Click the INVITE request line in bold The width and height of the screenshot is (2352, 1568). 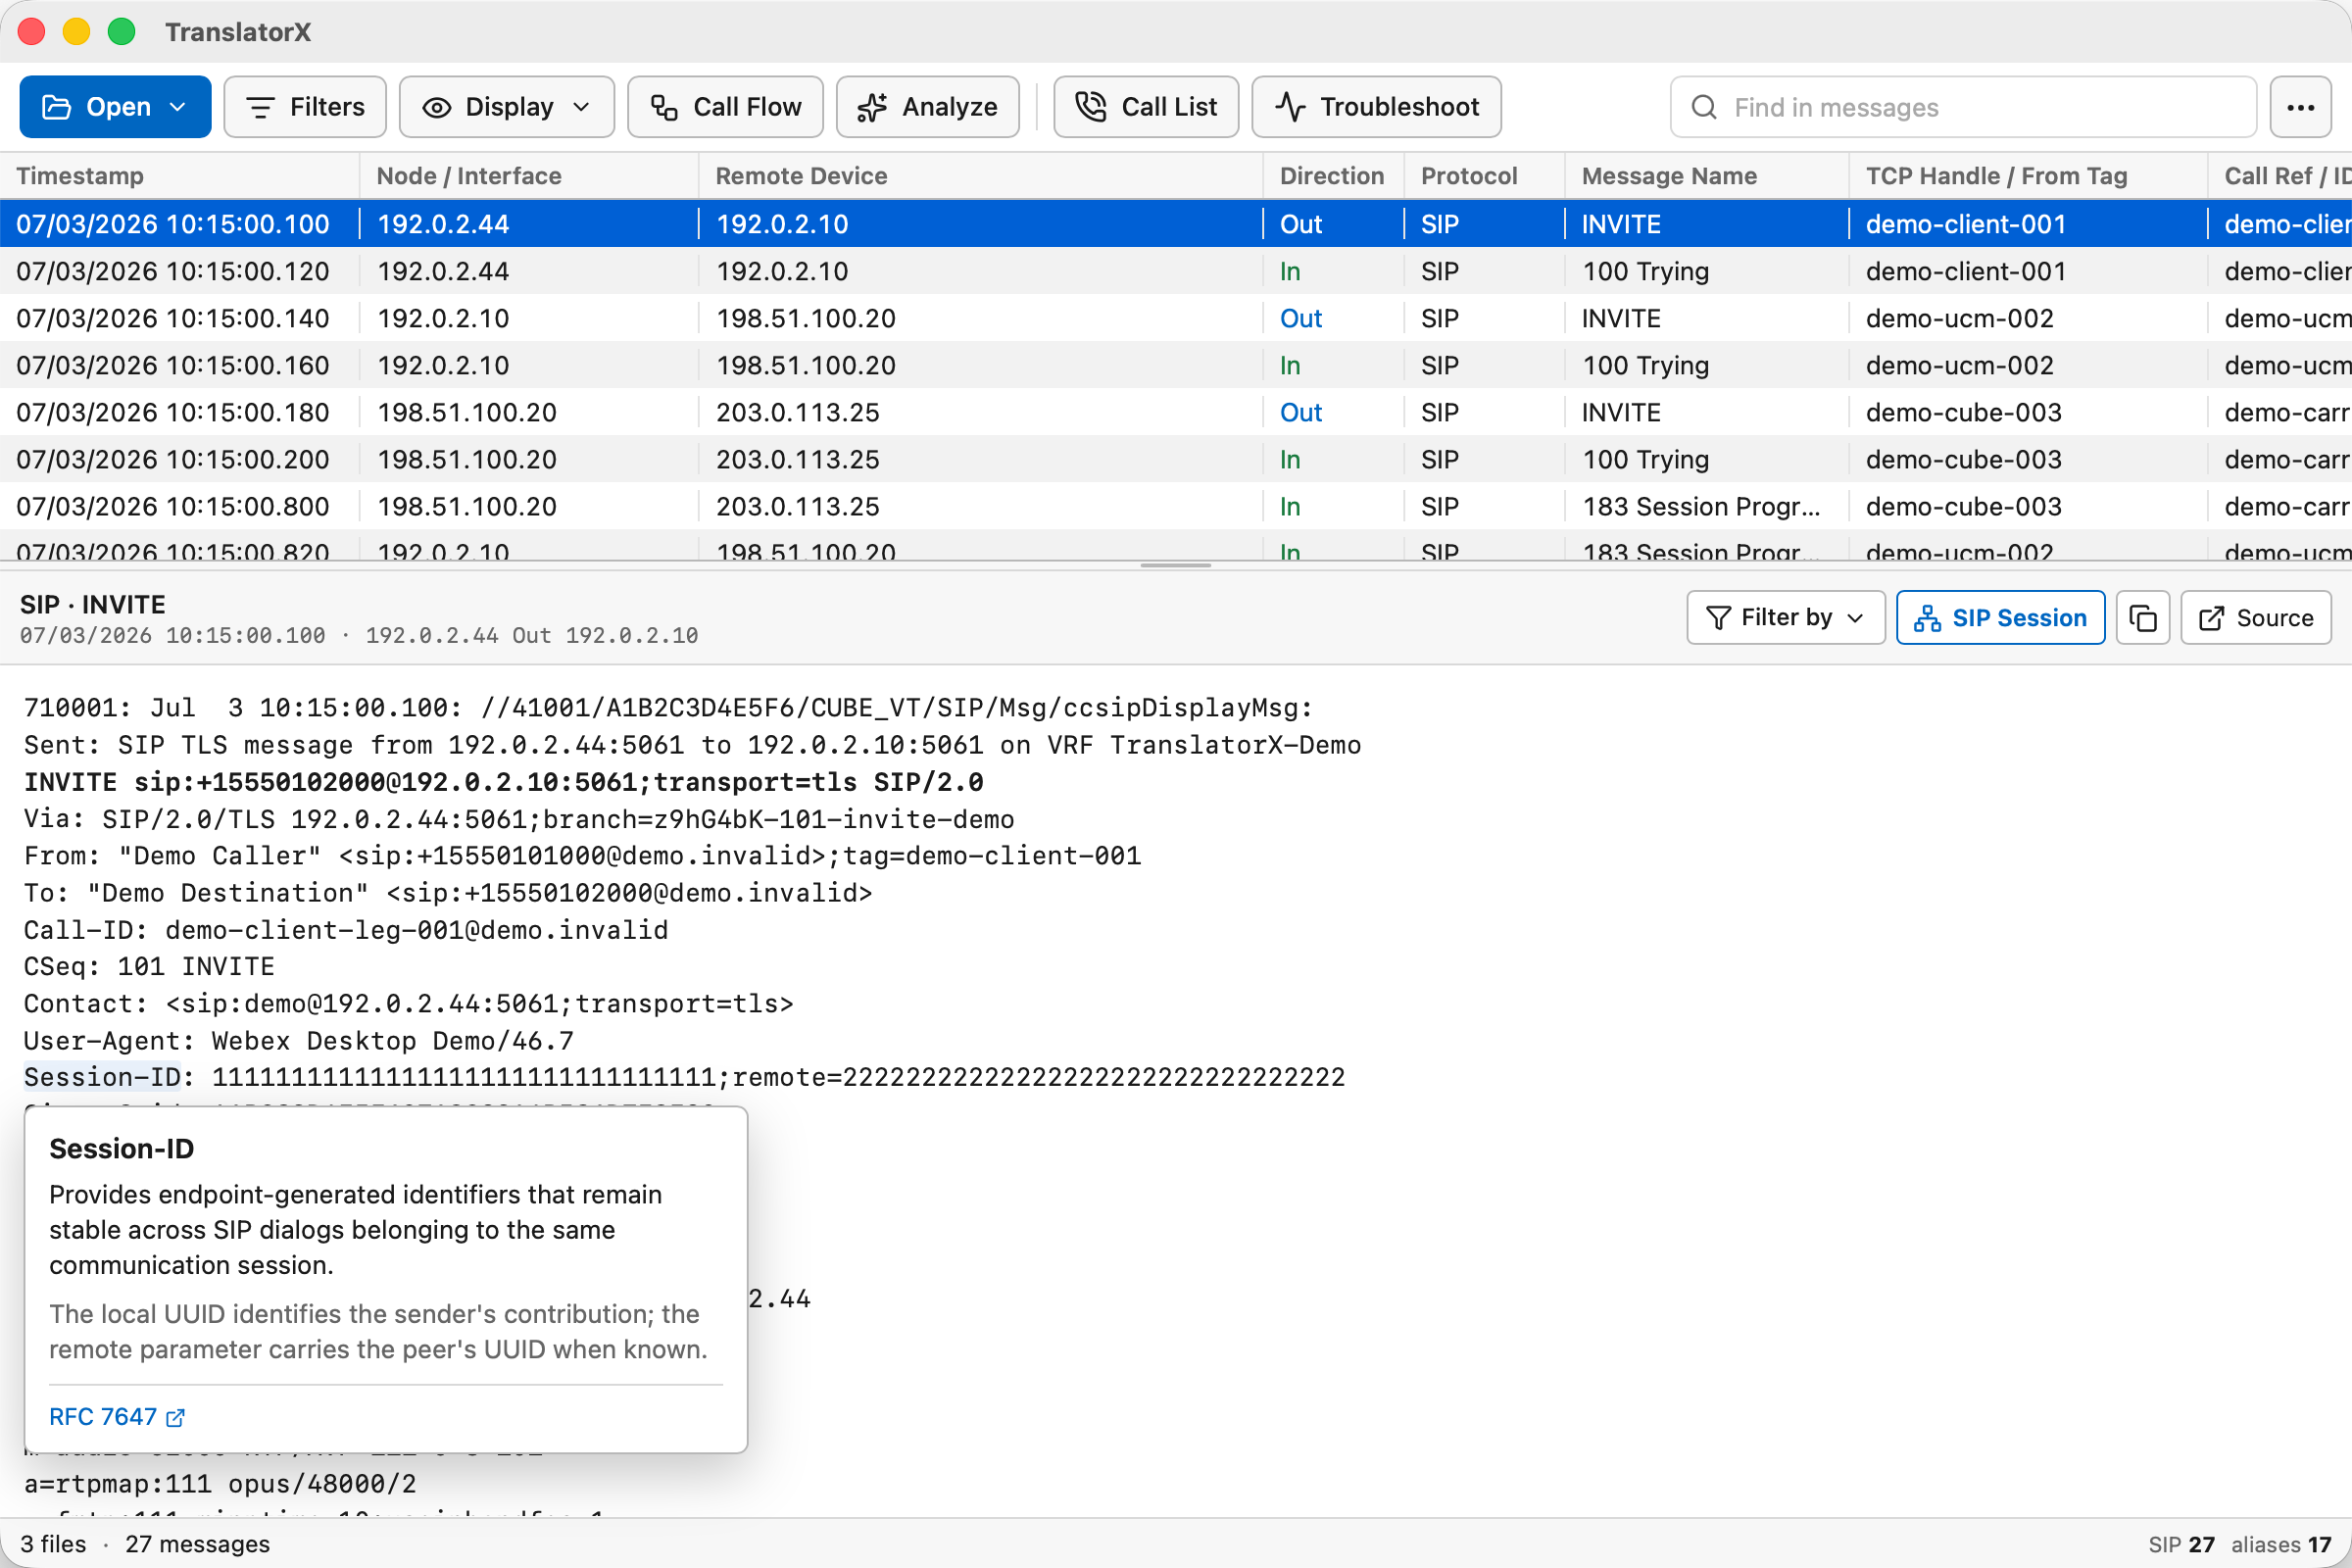pos(503,782)
